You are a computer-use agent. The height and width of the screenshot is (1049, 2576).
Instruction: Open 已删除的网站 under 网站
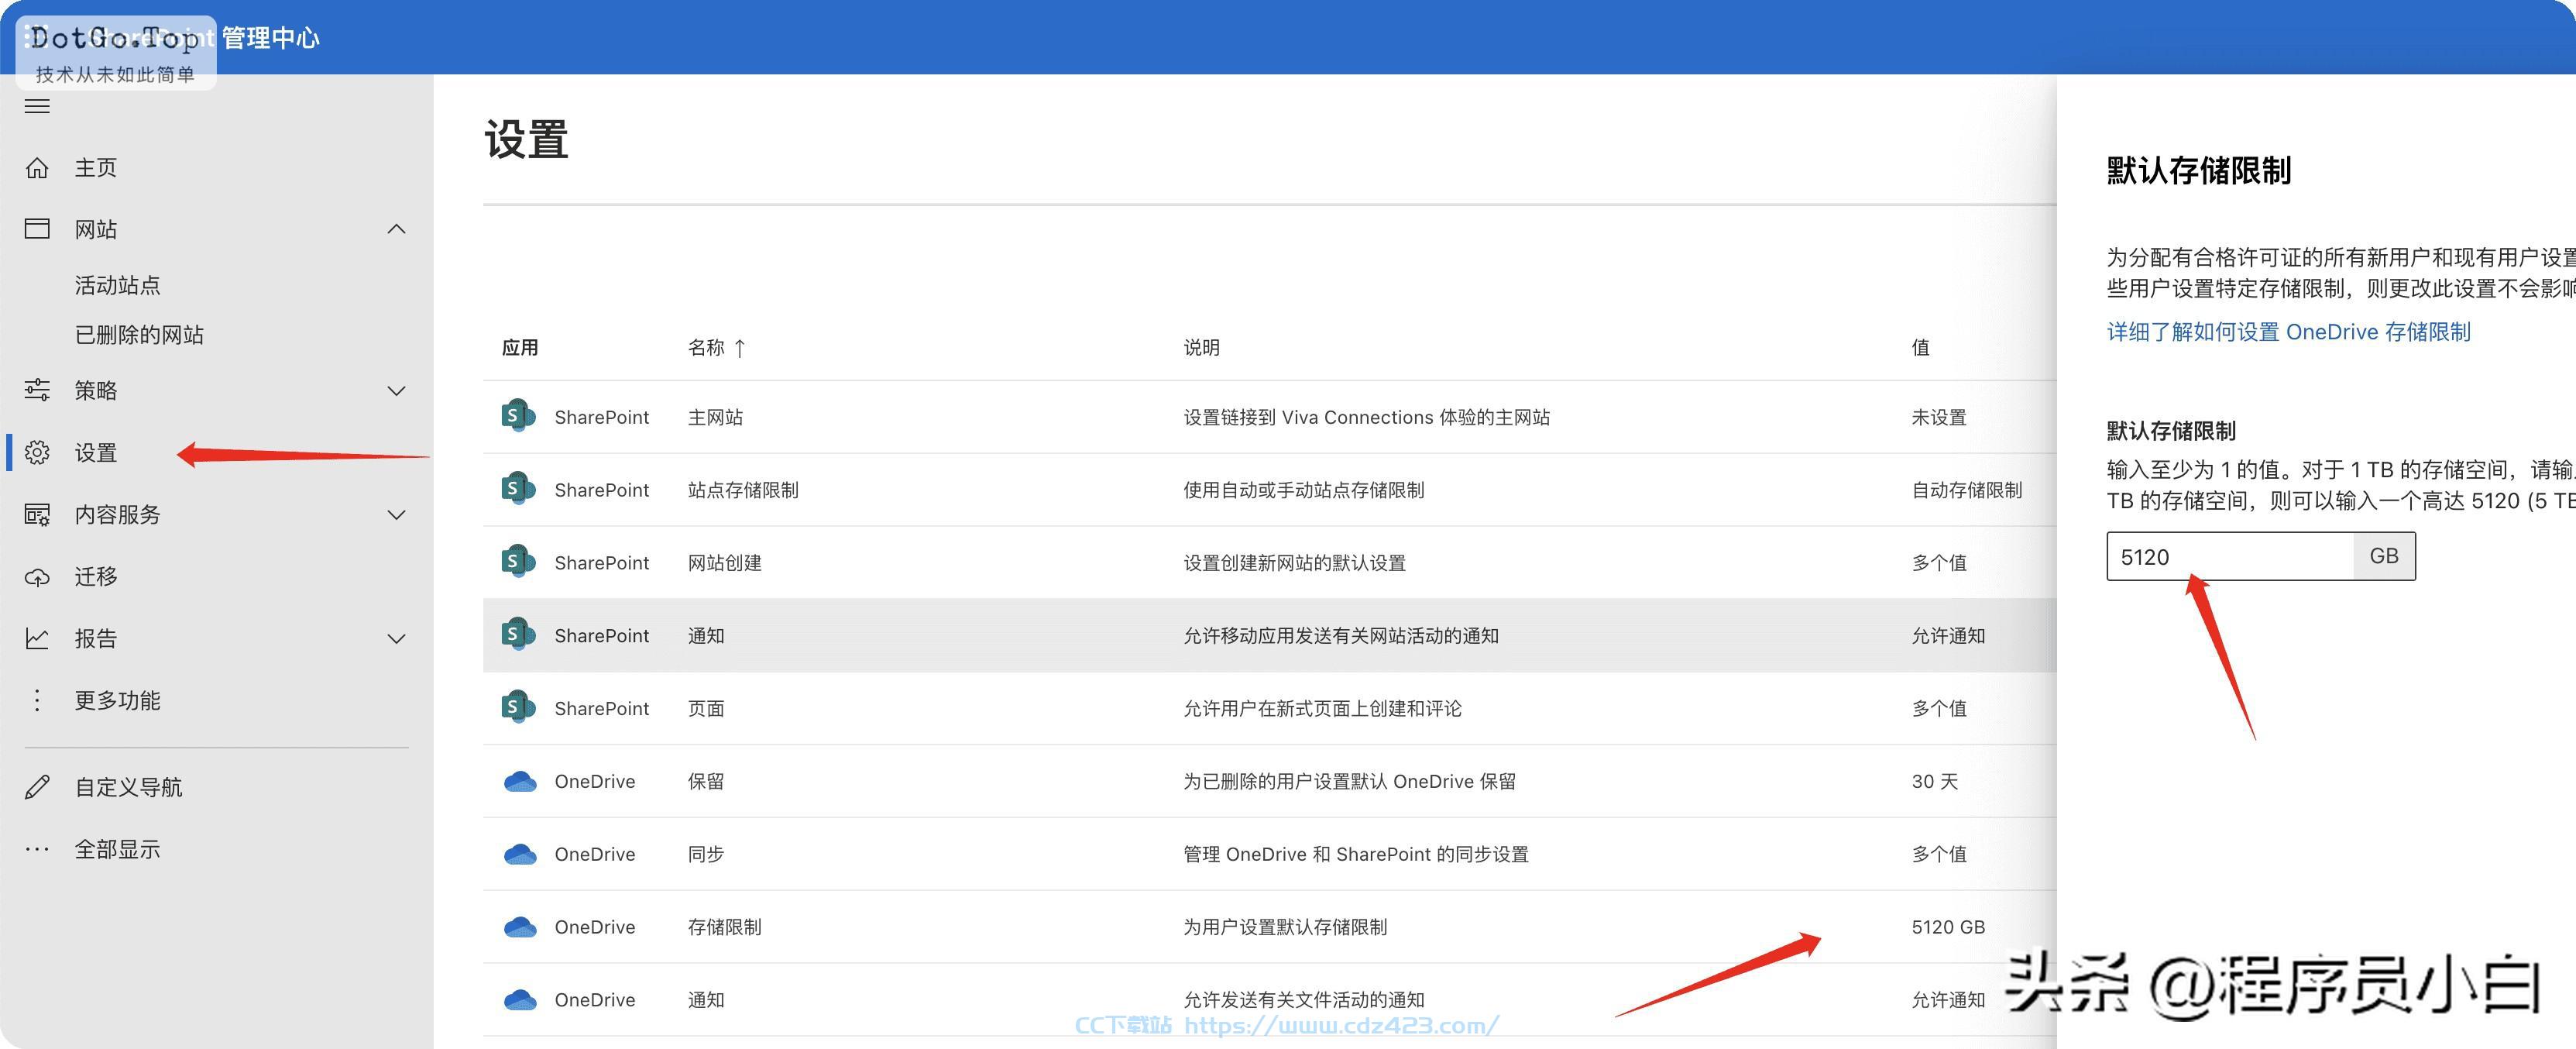139,335
